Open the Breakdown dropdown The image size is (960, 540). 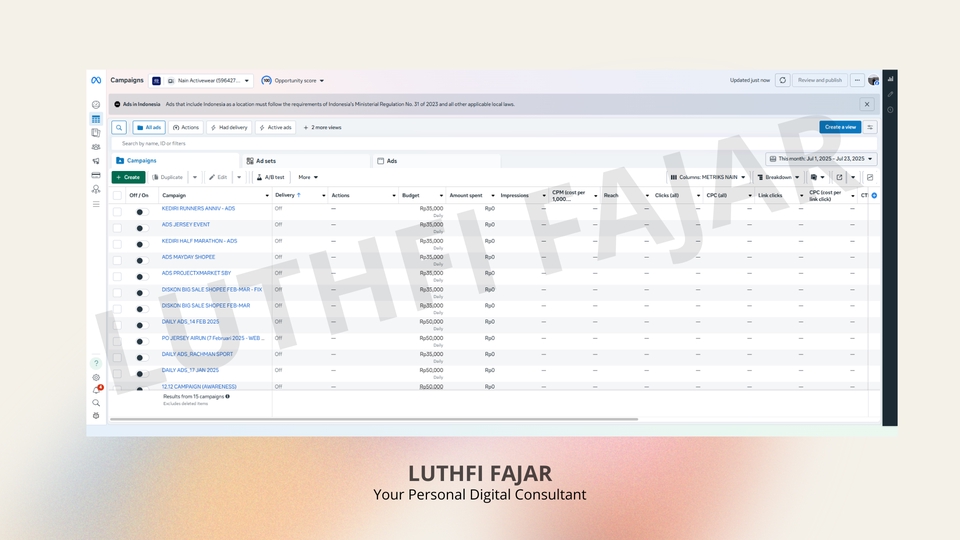pyautogui.click(x=778, y=177)
